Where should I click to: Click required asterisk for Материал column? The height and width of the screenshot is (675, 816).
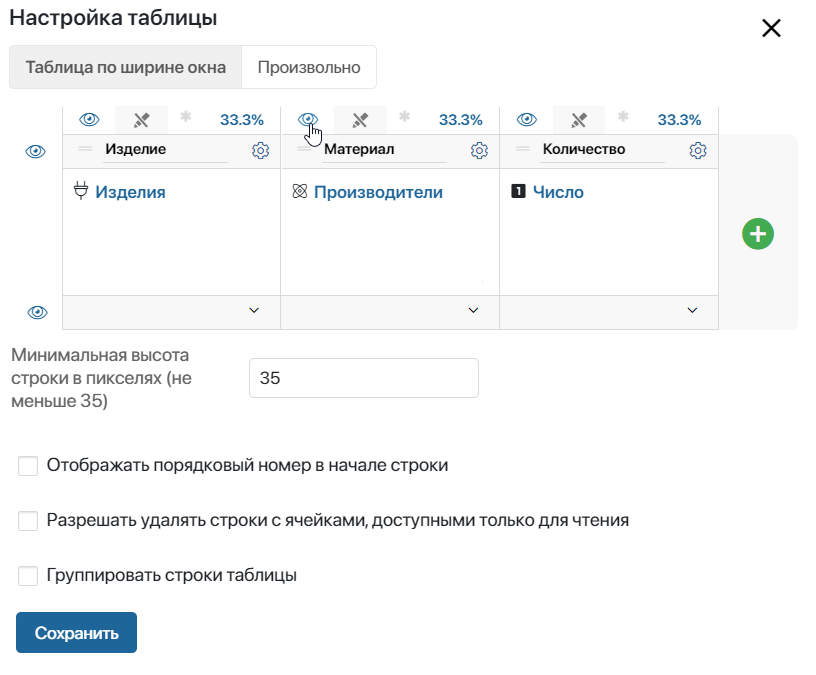click(404, 117)
